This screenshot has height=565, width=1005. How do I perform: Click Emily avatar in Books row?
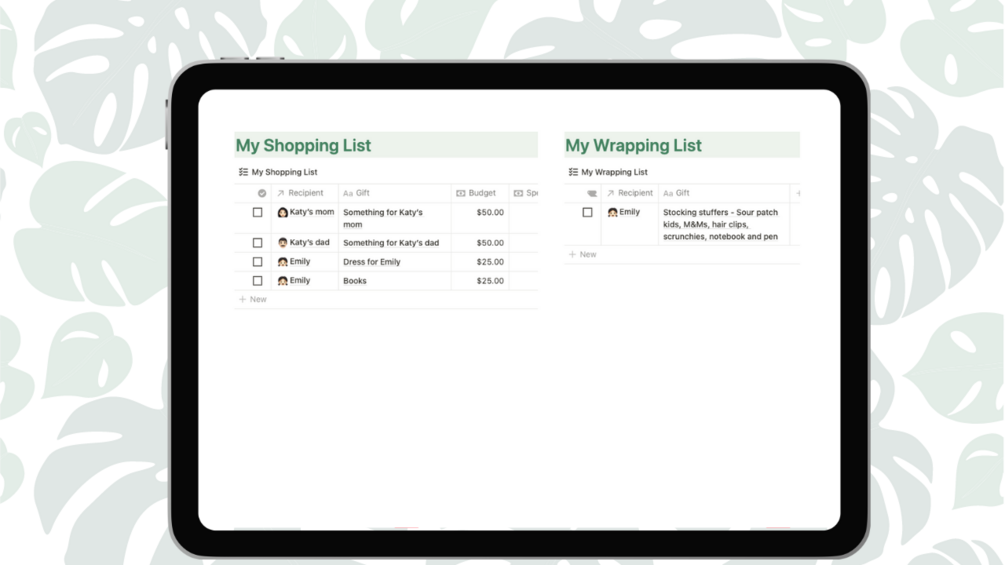click(x=283, y=281)
